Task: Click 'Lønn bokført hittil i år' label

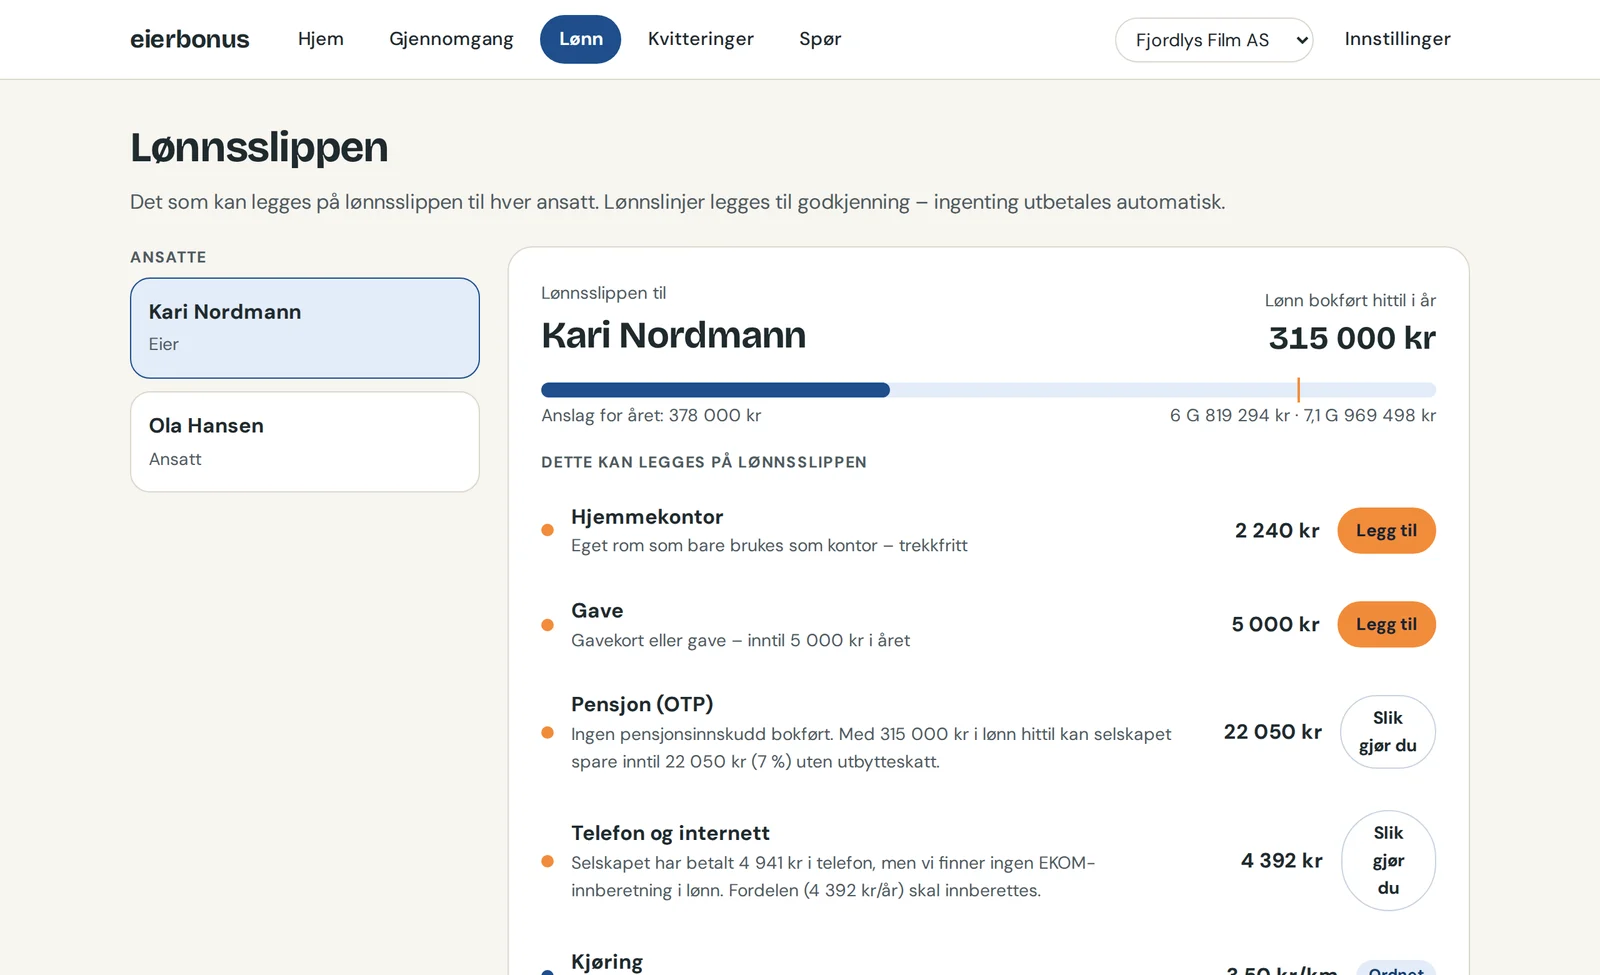Action: (1350, 300)
